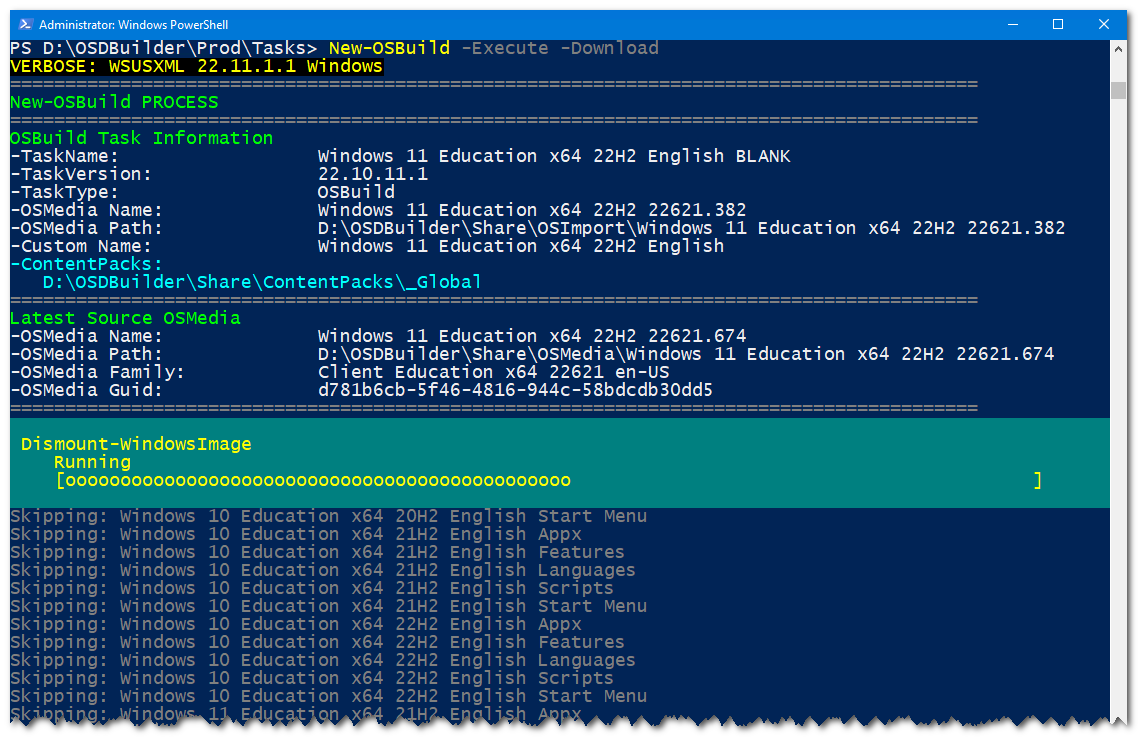Click the PowerShell icon in title bar
The image size is (1138, 743).
25,24
